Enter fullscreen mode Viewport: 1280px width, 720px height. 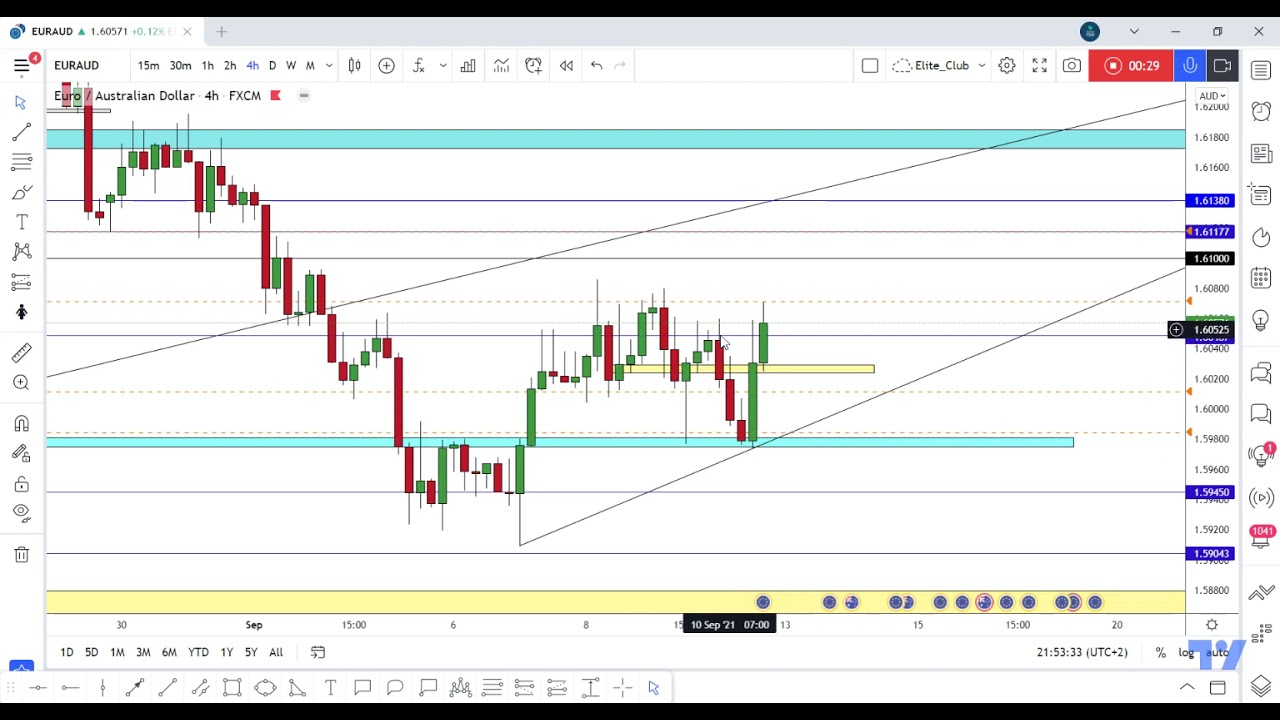click(1040, 66)
